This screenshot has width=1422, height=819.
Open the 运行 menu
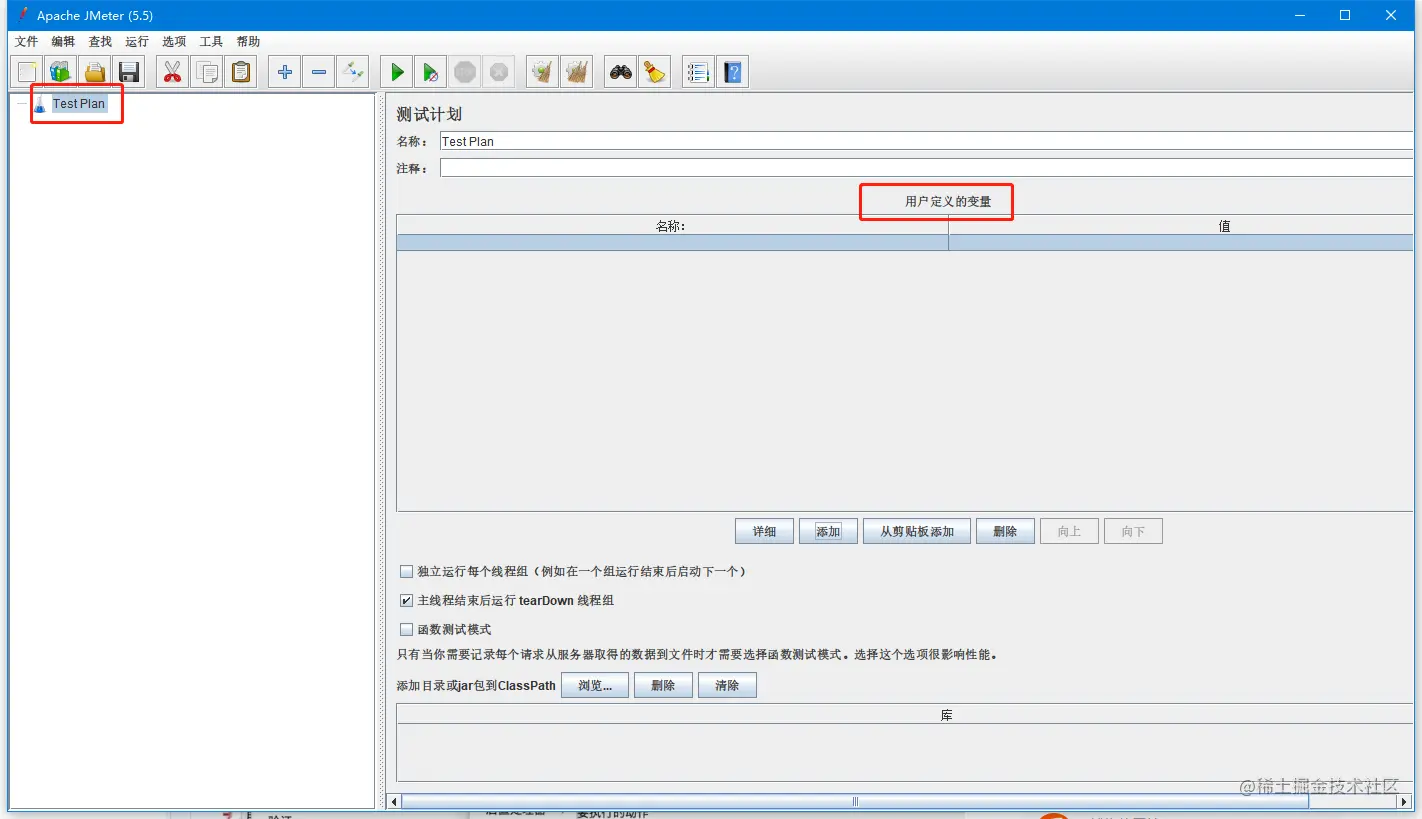coord(137,42)
